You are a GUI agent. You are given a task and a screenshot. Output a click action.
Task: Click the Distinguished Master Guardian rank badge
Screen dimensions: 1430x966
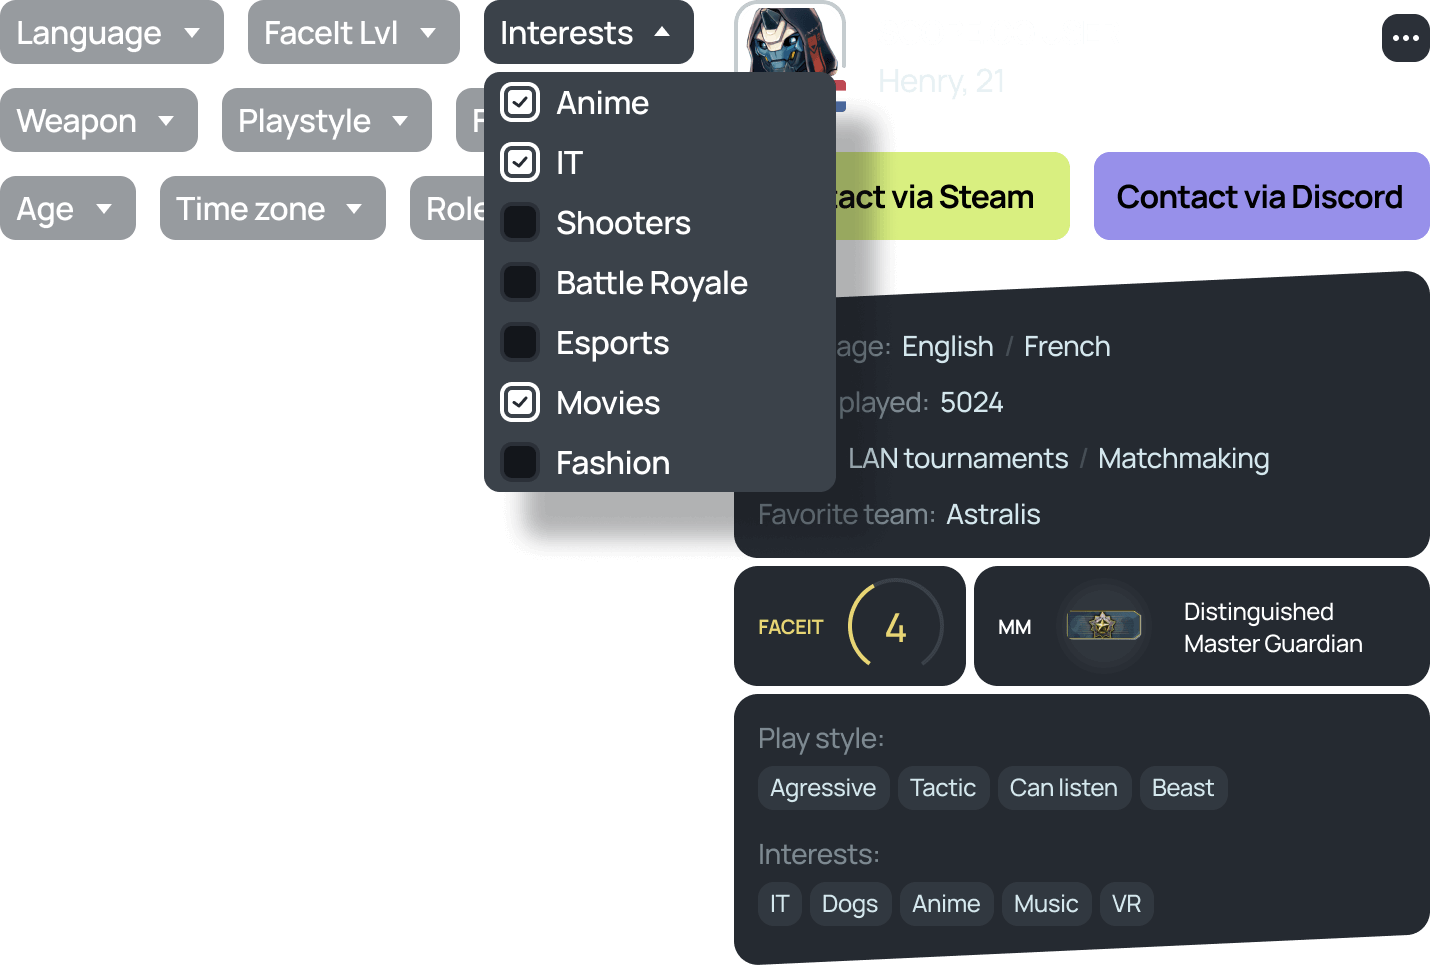1103,626
